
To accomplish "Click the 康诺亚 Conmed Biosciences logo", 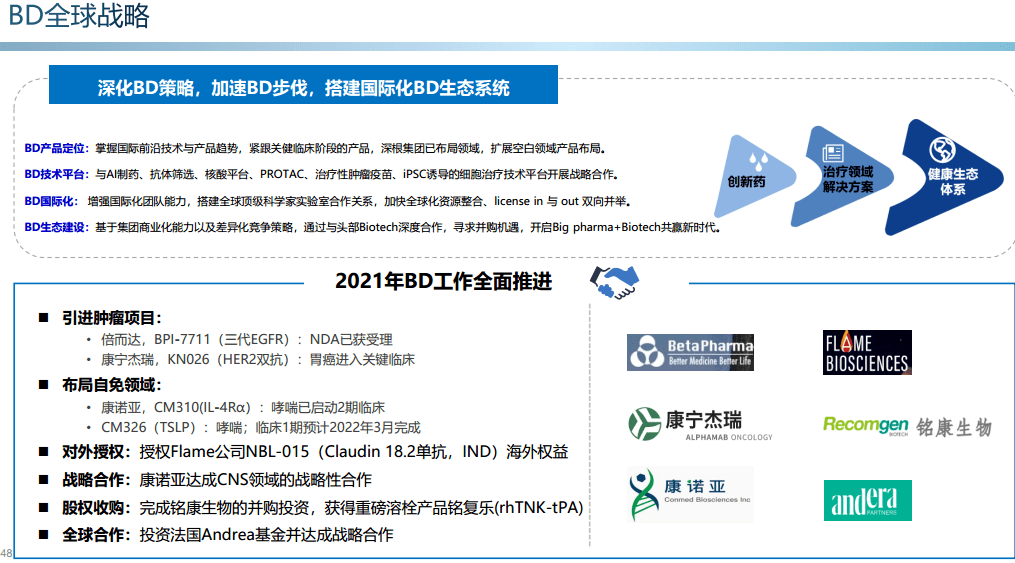I will [x=690, y=494].
